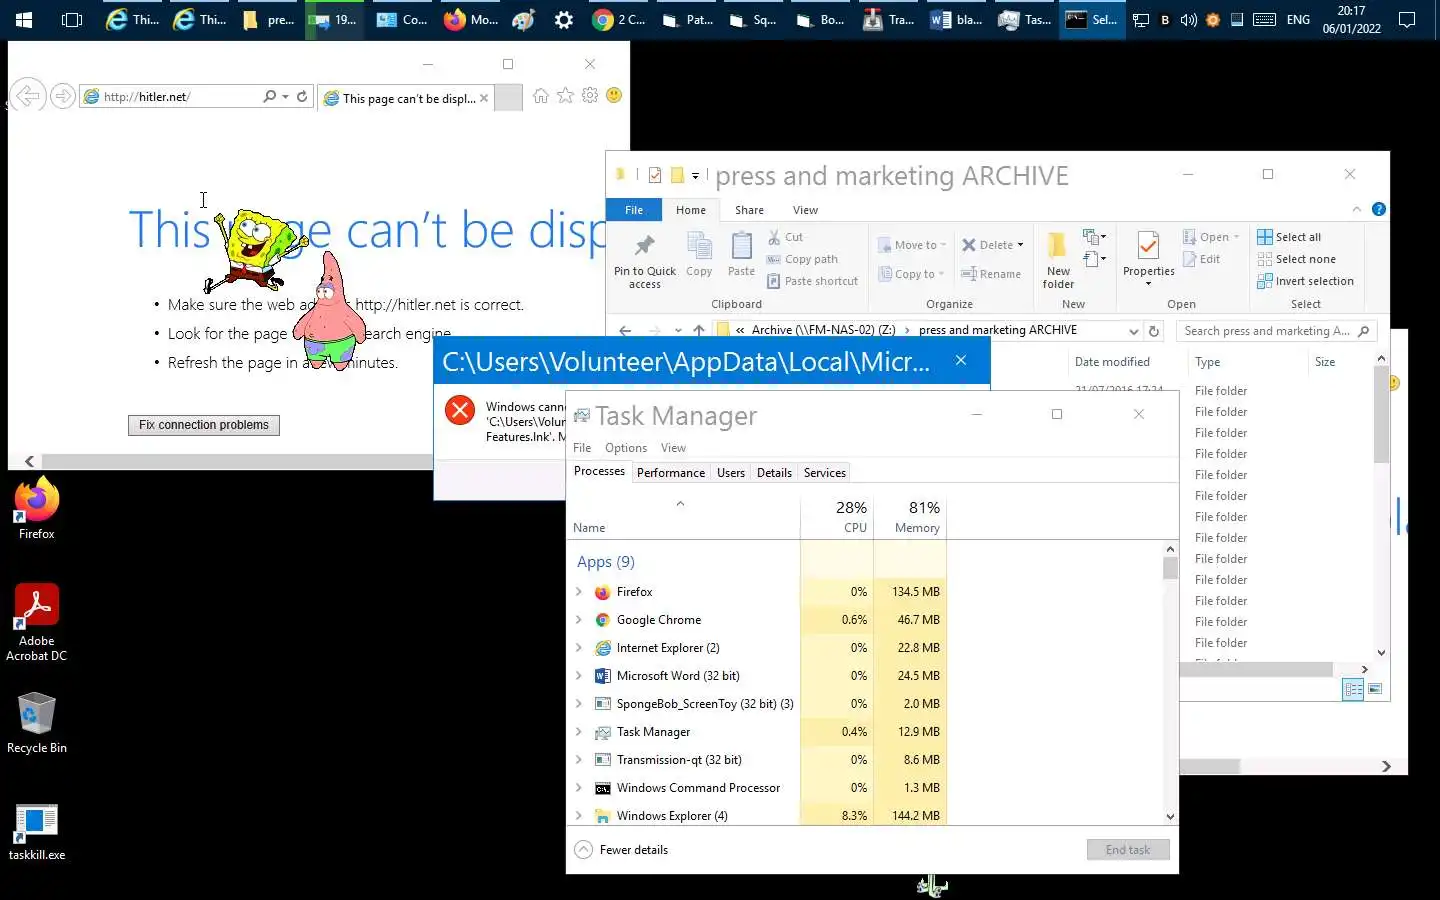Image resolution: width=1440 pixels, height=900 pixels.
Task: Refresh the hitler.net page in Internet Explorer
Action: point(302,97)
